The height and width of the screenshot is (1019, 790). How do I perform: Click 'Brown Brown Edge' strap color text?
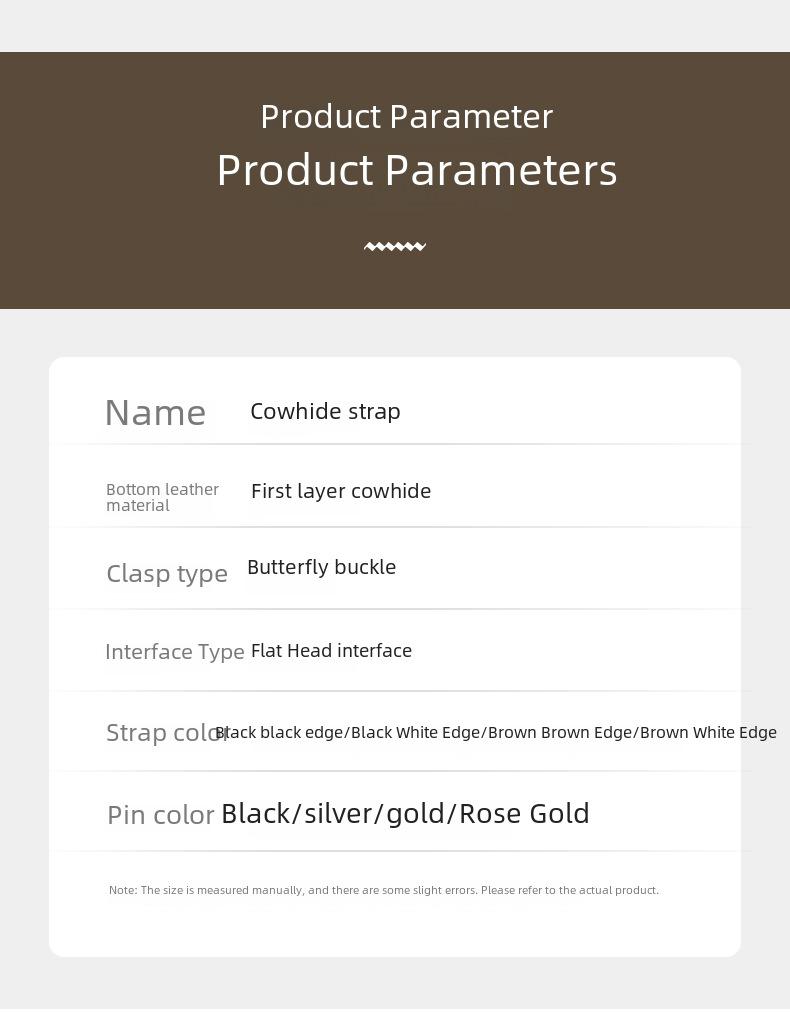point(559,732)
